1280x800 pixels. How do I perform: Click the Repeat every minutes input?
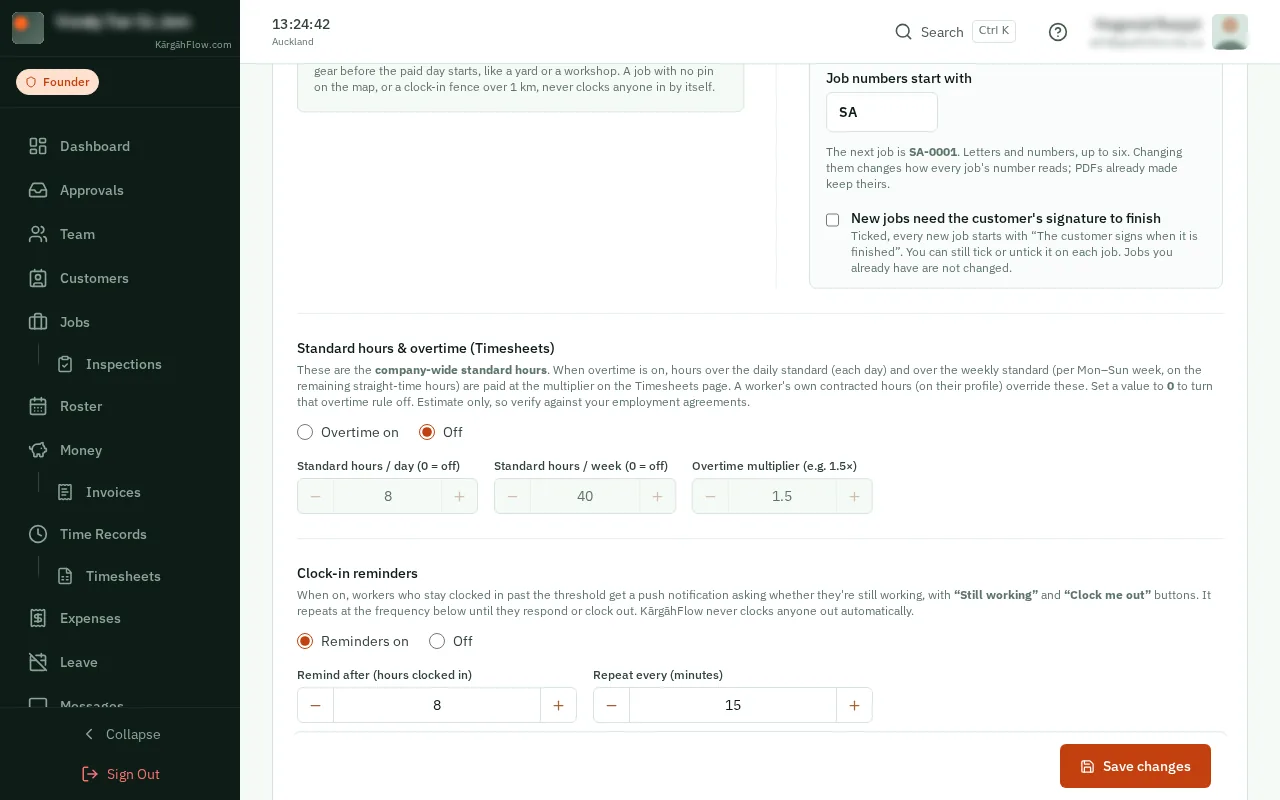pyautogui.click(x=733, y=705)
